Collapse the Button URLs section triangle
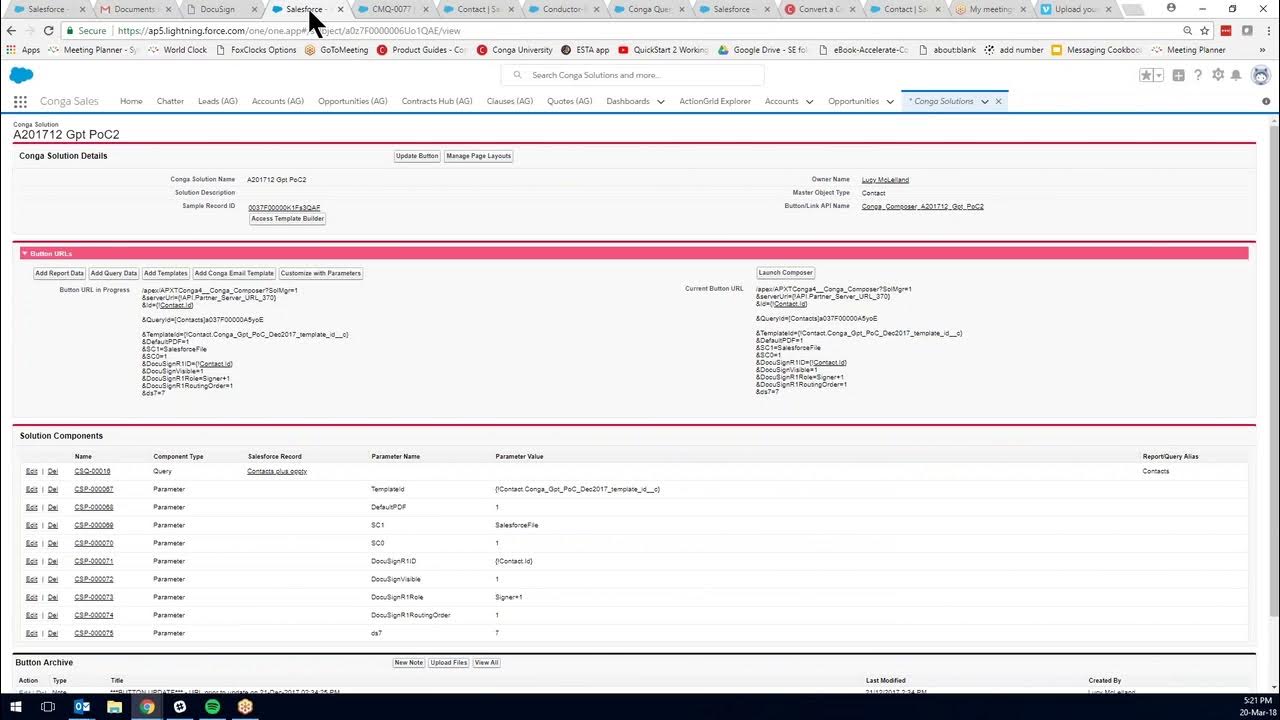Viewport: 1280px width, 720px height. tap(24, 253)
